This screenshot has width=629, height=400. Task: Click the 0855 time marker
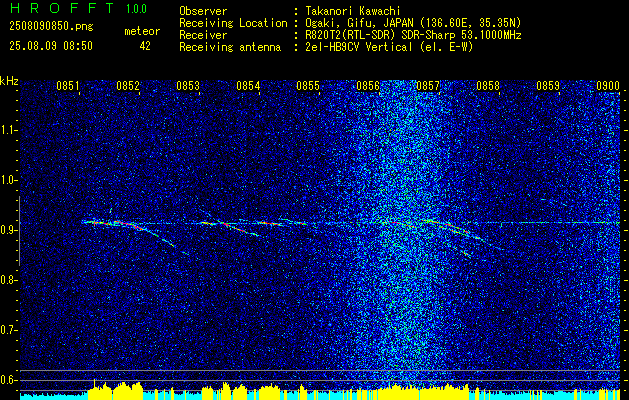[308, 86]
